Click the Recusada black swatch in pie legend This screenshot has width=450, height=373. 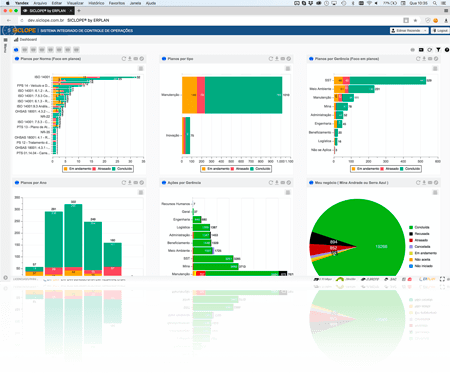point(411,234)
